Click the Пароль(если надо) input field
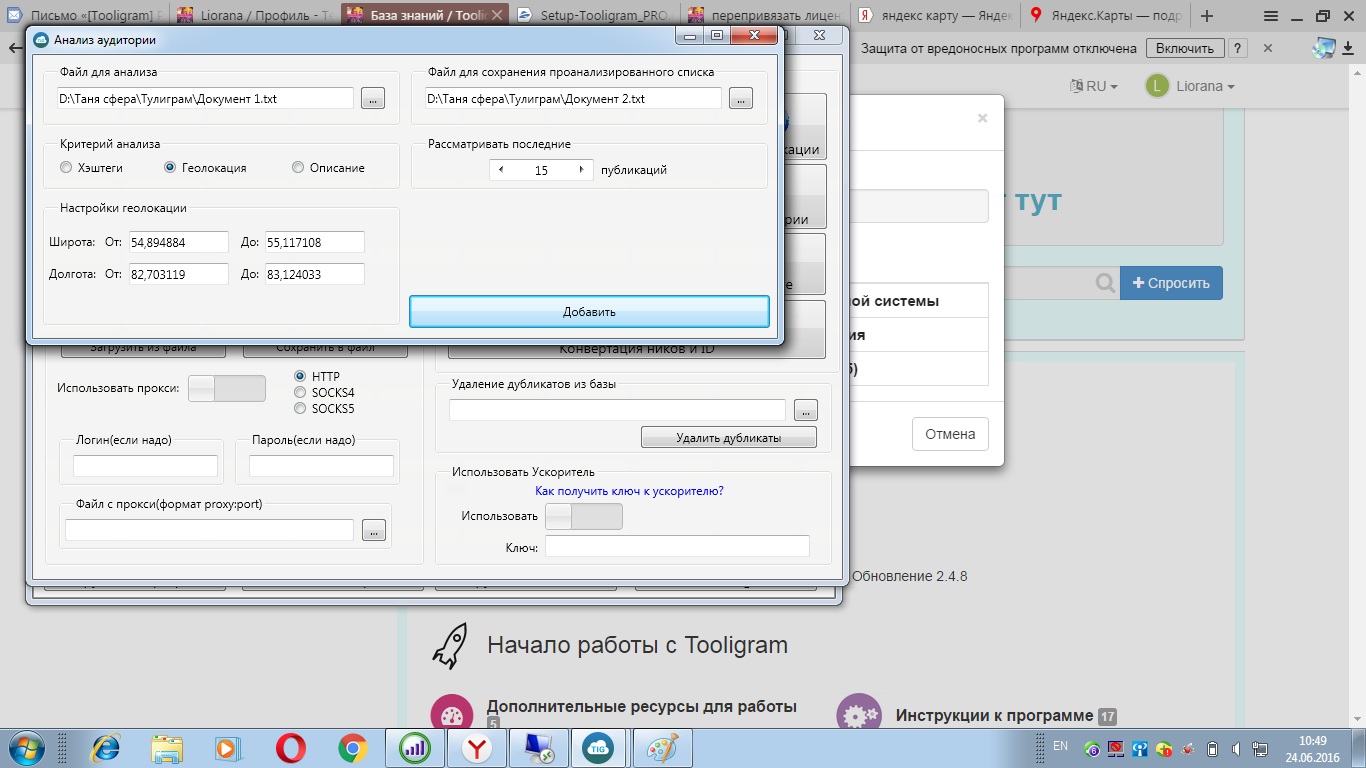 pos(321,466)
